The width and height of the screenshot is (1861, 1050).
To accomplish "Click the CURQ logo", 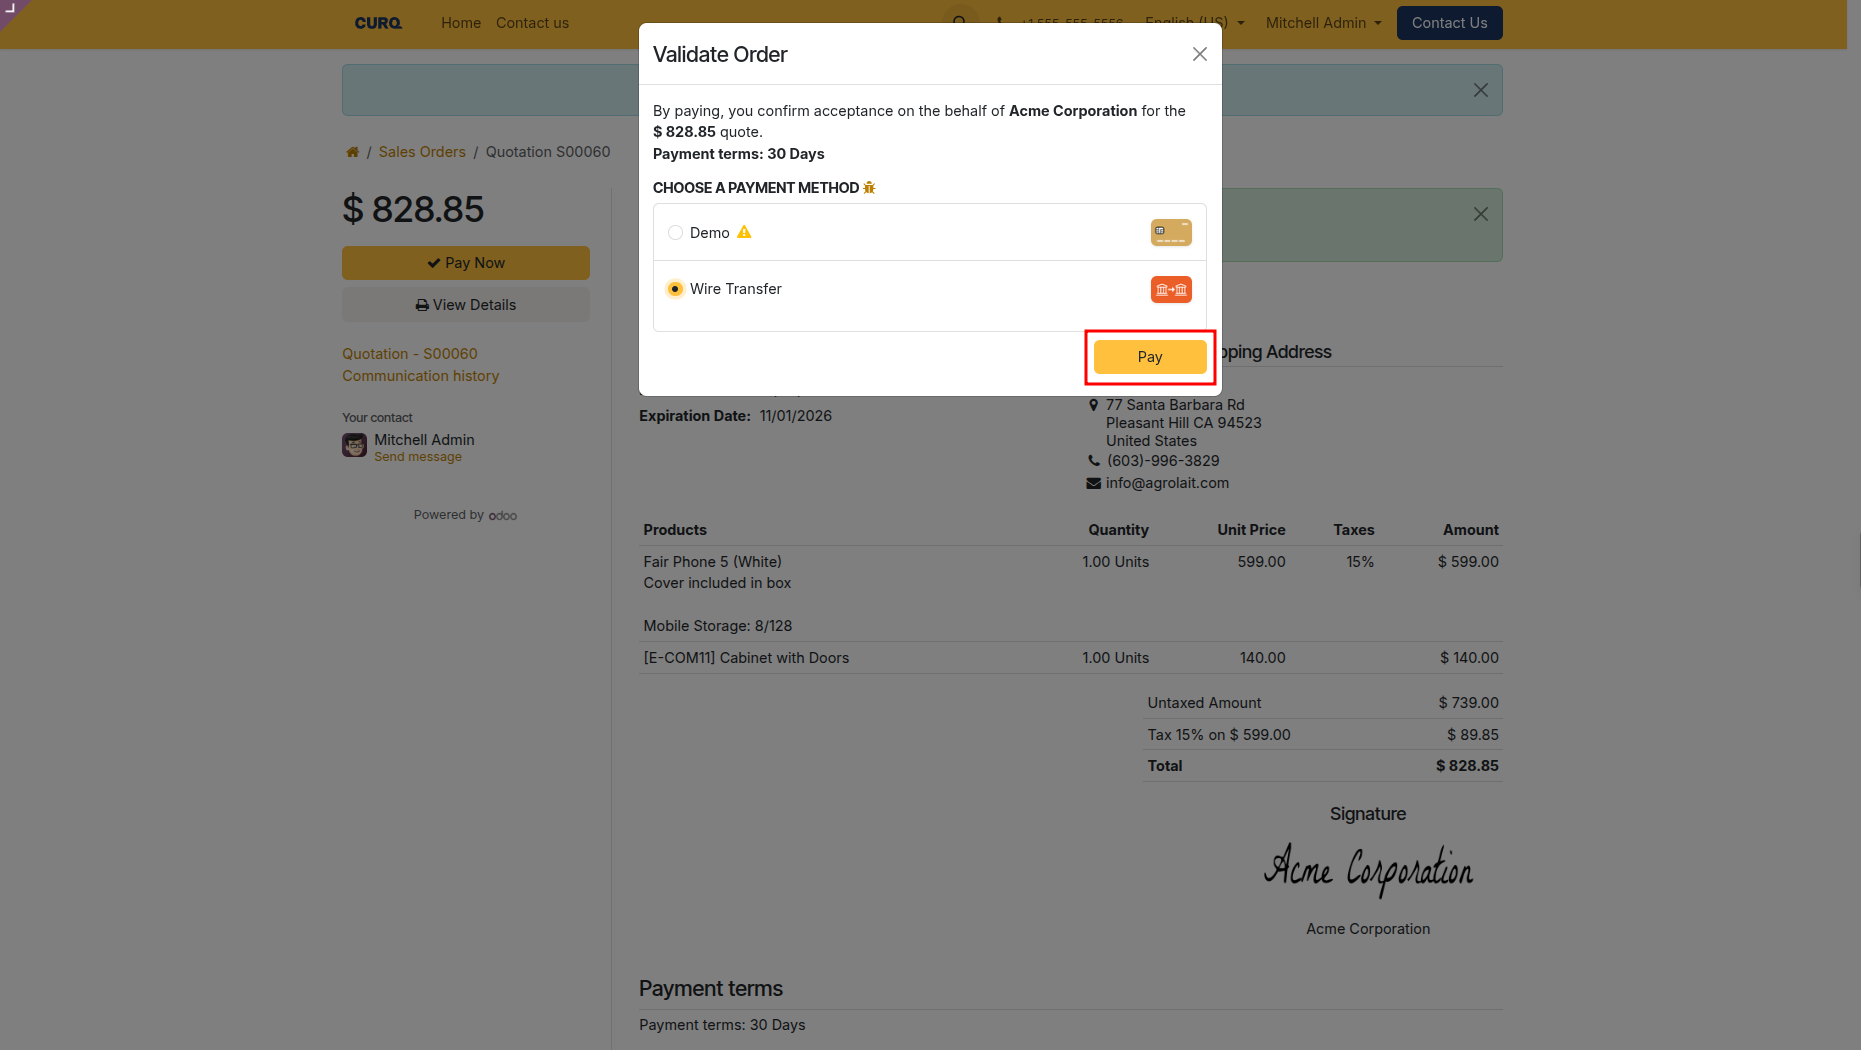I will click(378, 23).
